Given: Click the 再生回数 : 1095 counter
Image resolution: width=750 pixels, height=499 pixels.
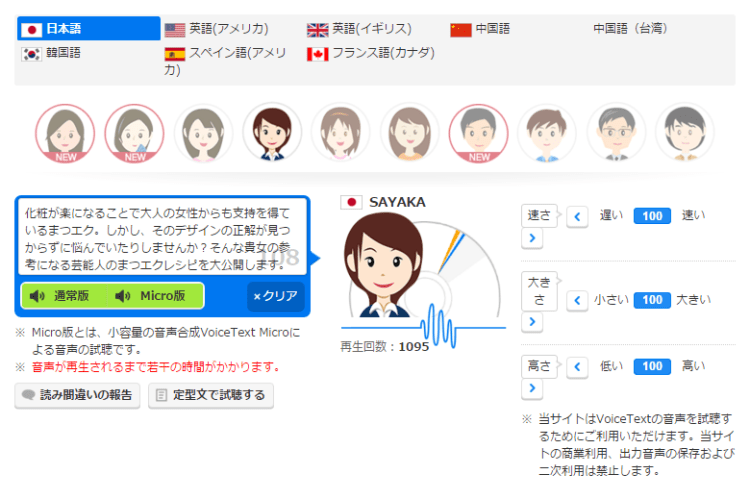Looking at the screenshot, I should (x=384, y=346).
